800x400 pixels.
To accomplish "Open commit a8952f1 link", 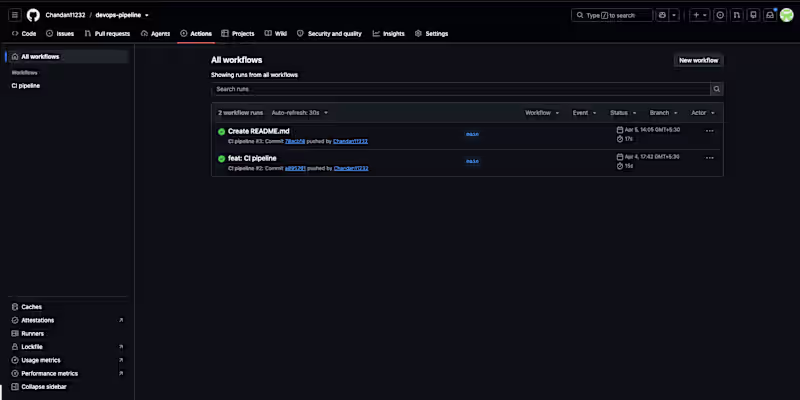I will (295, 168).
